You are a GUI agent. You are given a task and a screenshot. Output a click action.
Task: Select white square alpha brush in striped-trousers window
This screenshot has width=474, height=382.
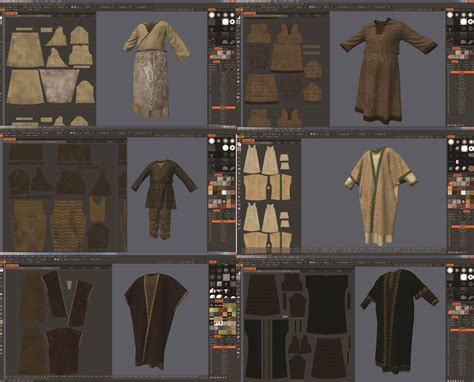pos(226,147)
